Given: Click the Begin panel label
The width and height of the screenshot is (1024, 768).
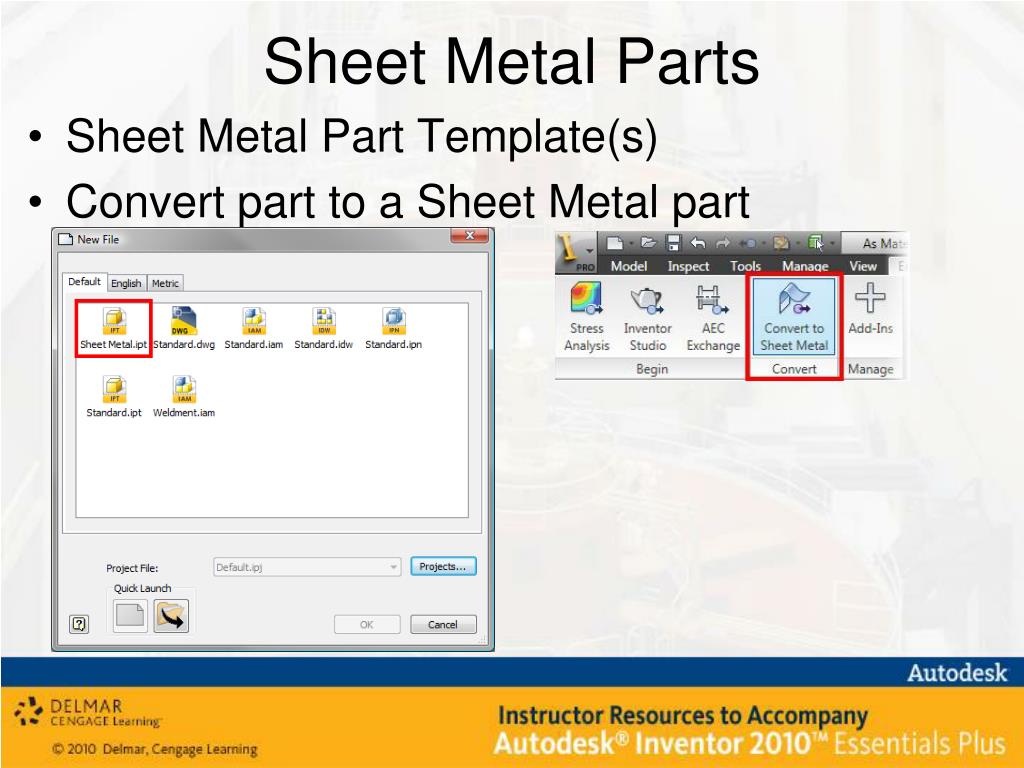Looking at the screenshot, I should 652,369.
